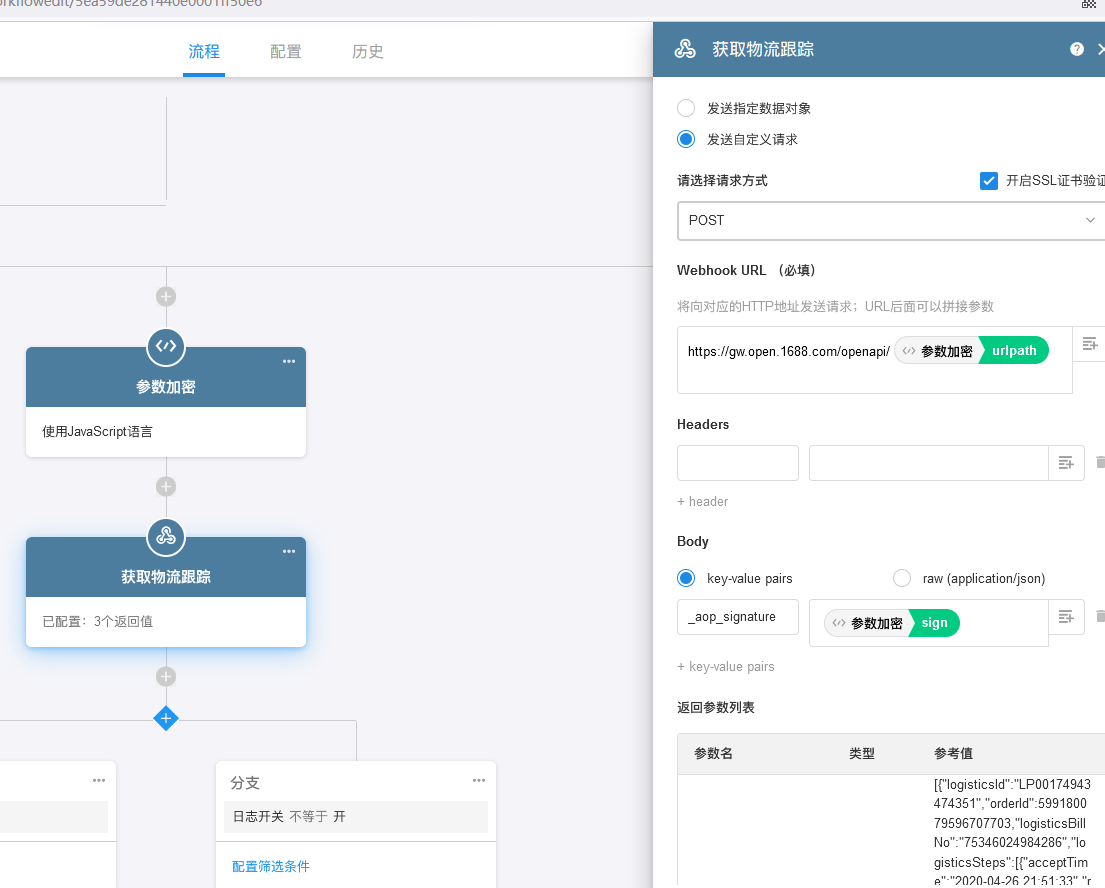1105x888 pixels.
Task: Open options menu on 分支 branch card
Action: click(479, 781)
